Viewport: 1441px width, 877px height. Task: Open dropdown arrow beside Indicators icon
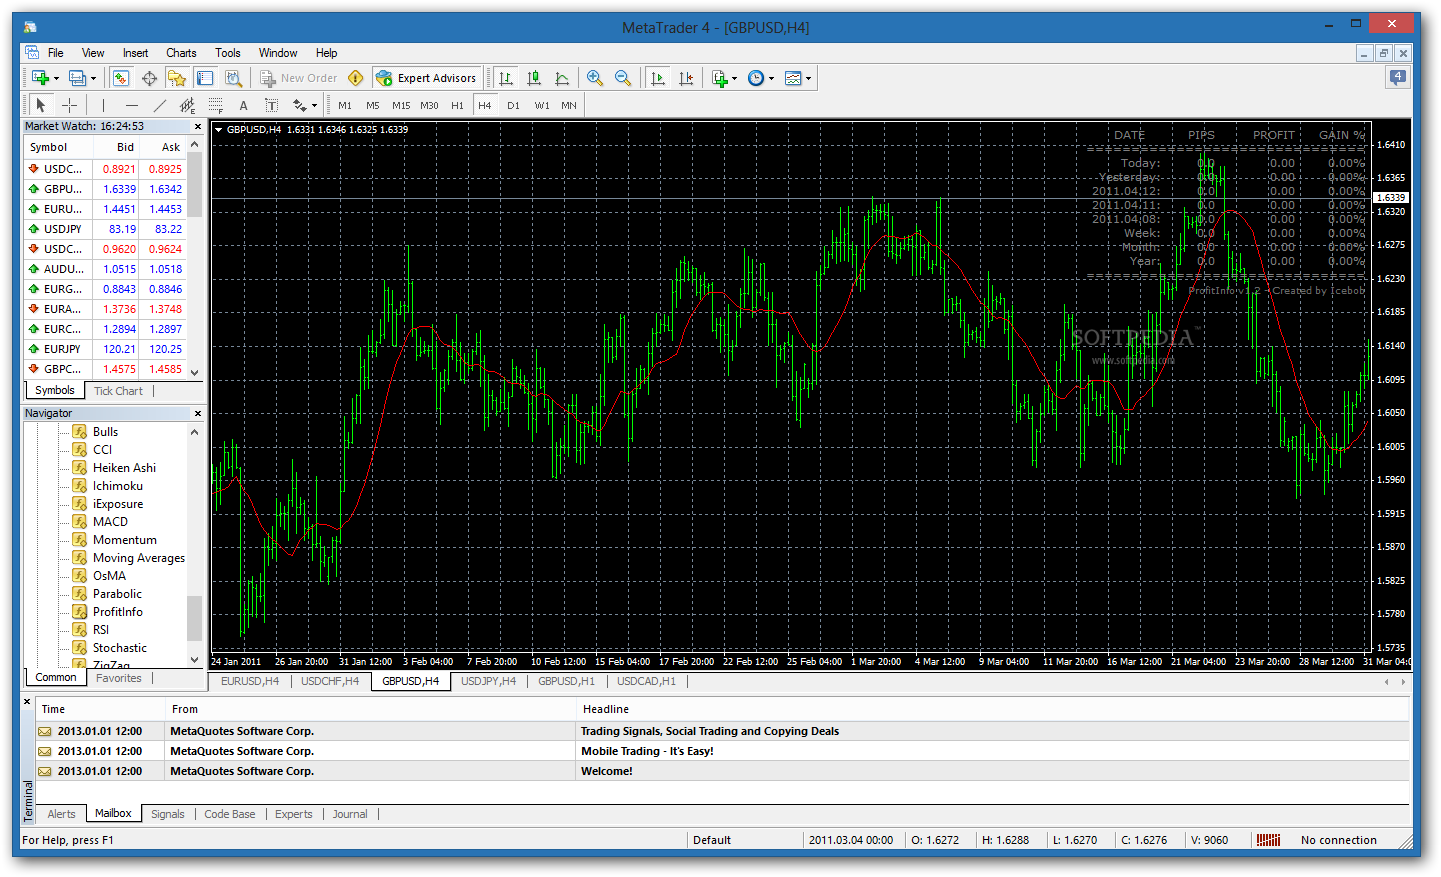pos(734,78)
